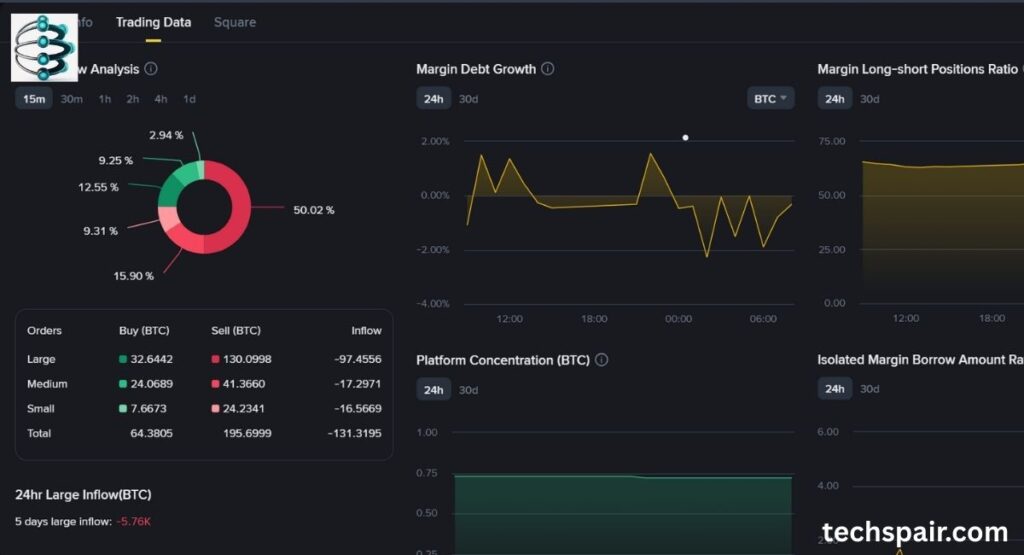Click the Platform Concentration (BTC) info icon
This screenshot has height=555, width=1024.
(x=602, y=360)
